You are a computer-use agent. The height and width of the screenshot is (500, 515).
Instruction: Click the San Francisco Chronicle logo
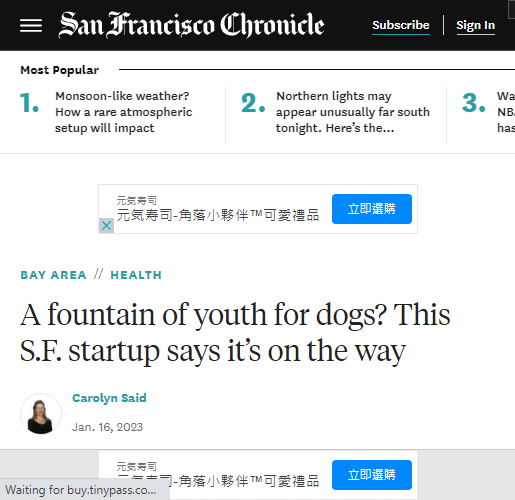[191, 25]
